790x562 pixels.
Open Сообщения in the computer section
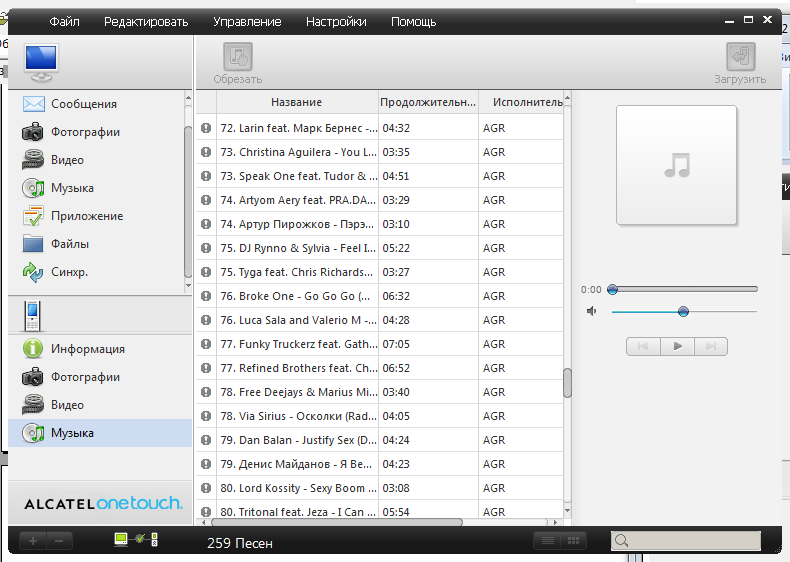(x=84, y=104)
